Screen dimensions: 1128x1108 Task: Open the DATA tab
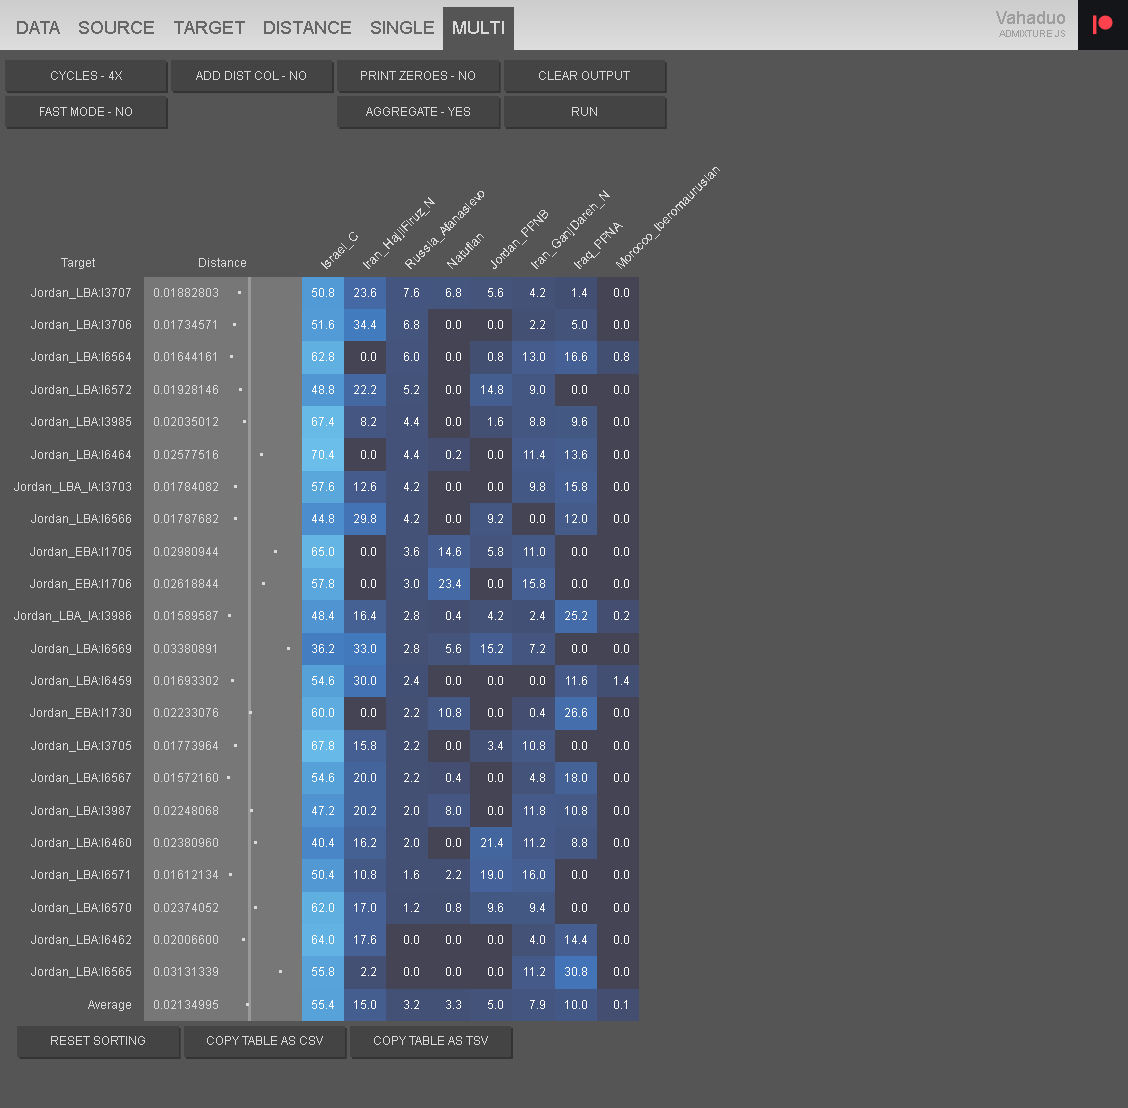tap(38, 27)
